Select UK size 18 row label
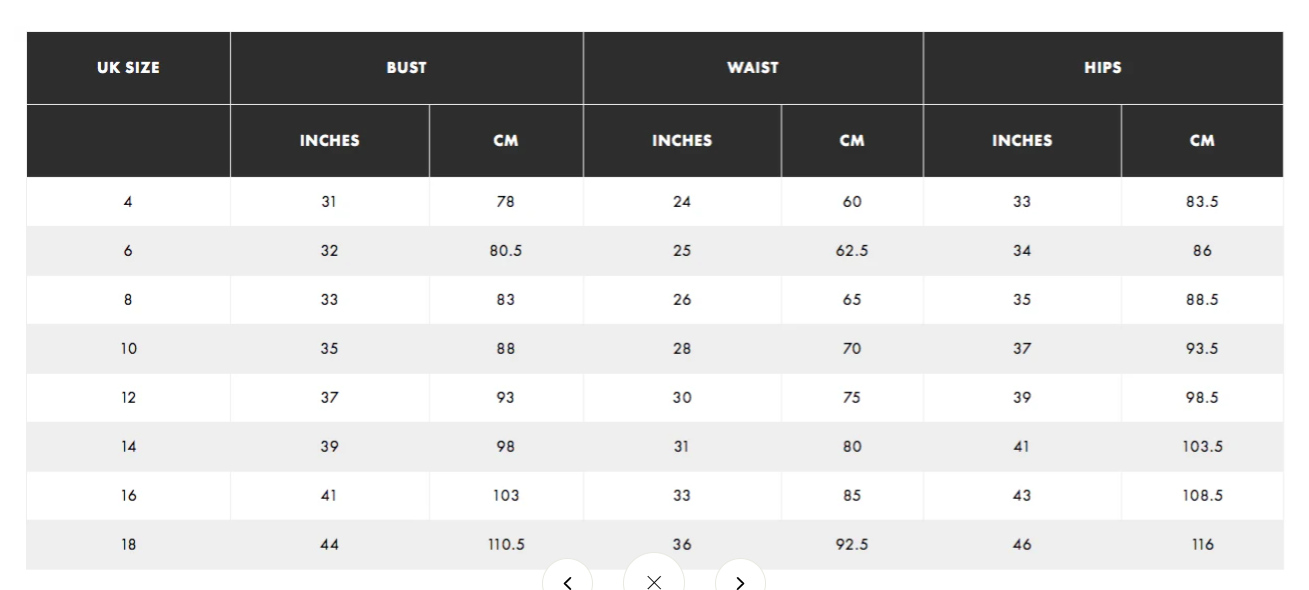This screenshot has height=590, width=1309. pyautogui.click(x=128, y=545)
